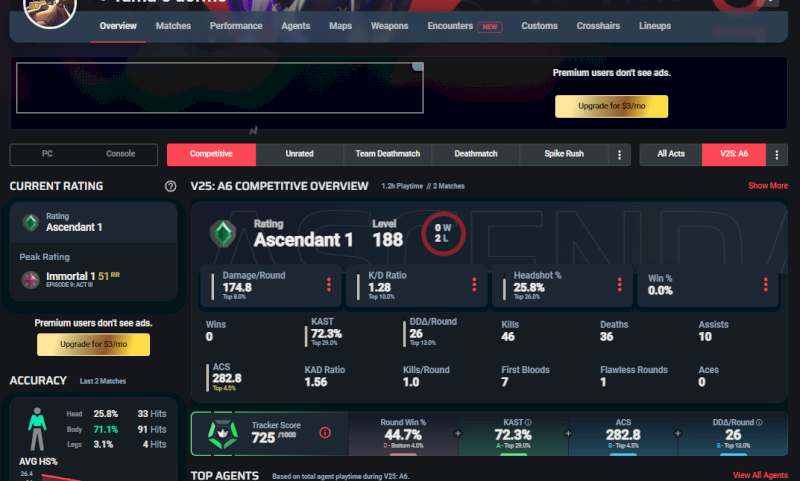Open the Encounters NEW tab
This screenshot has width=800, height=481.
[x=465, y=26]
